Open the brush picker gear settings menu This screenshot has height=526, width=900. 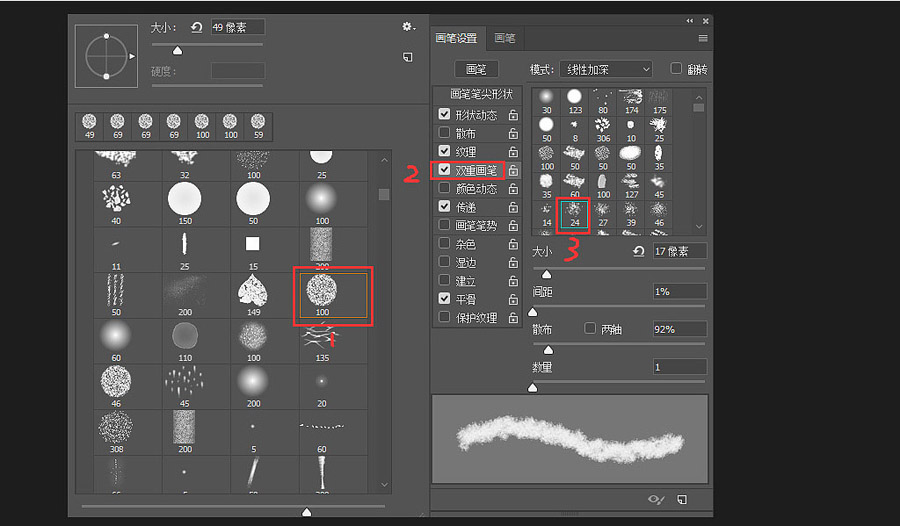[x=408, y=27]
